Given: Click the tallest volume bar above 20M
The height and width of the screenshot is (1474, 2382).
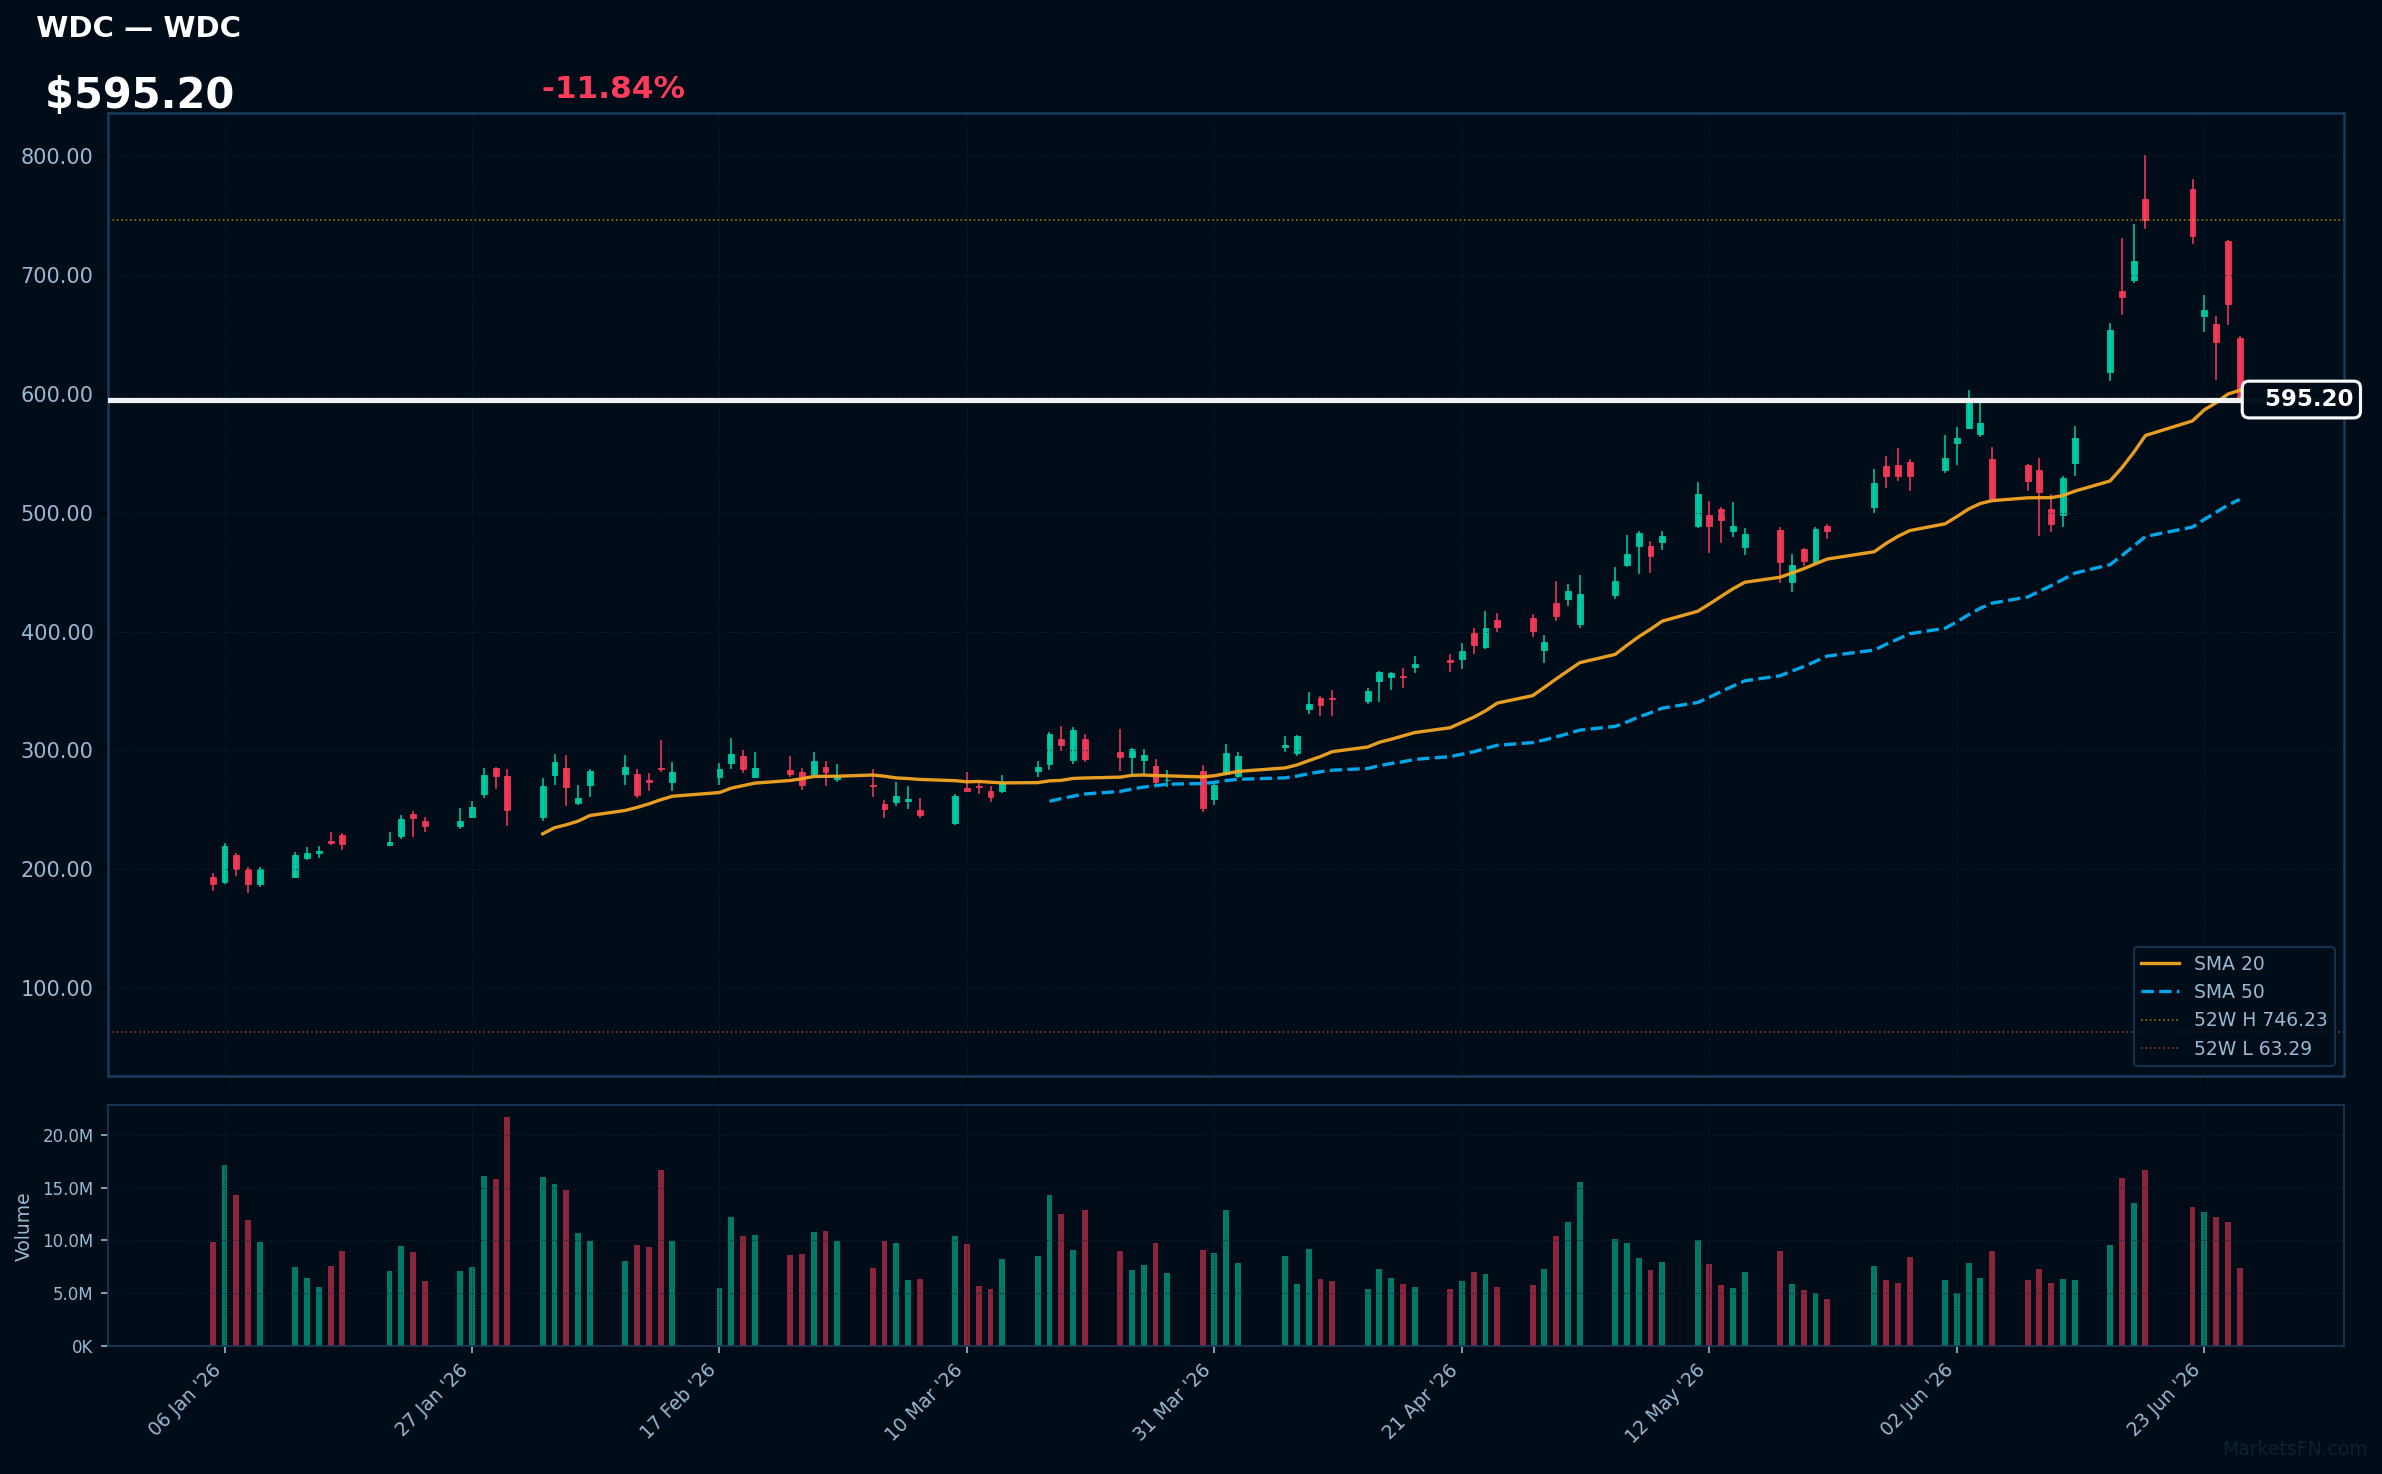Looking at the screenshot, I should click(507, 1231).
